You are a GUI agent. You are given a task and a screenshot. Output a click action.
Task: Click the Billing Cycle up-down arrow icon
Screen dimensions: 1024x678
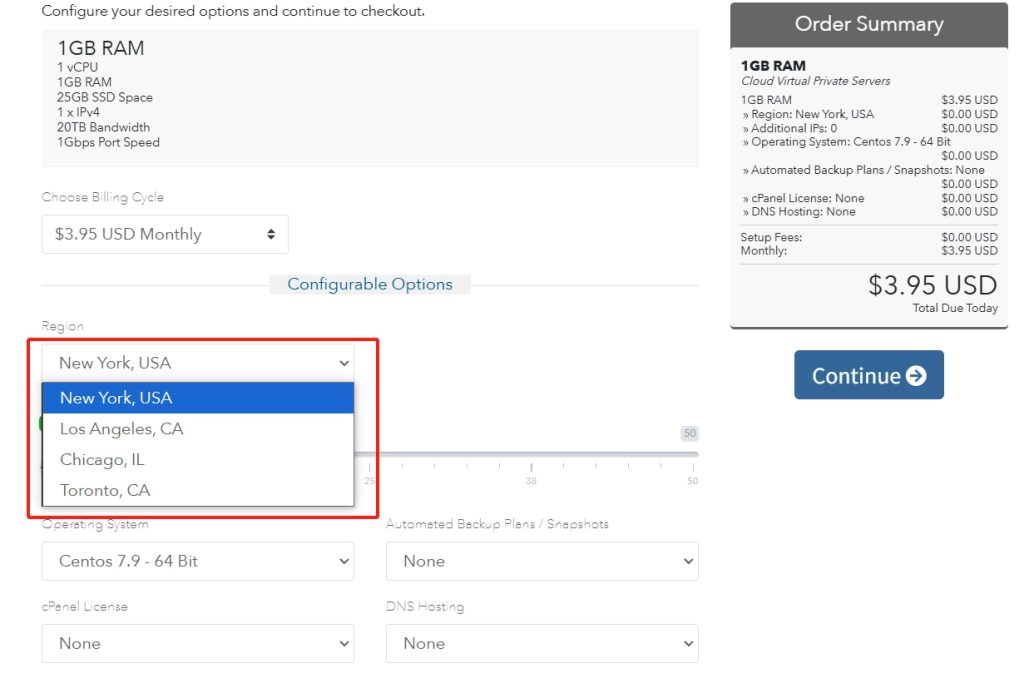271,234
